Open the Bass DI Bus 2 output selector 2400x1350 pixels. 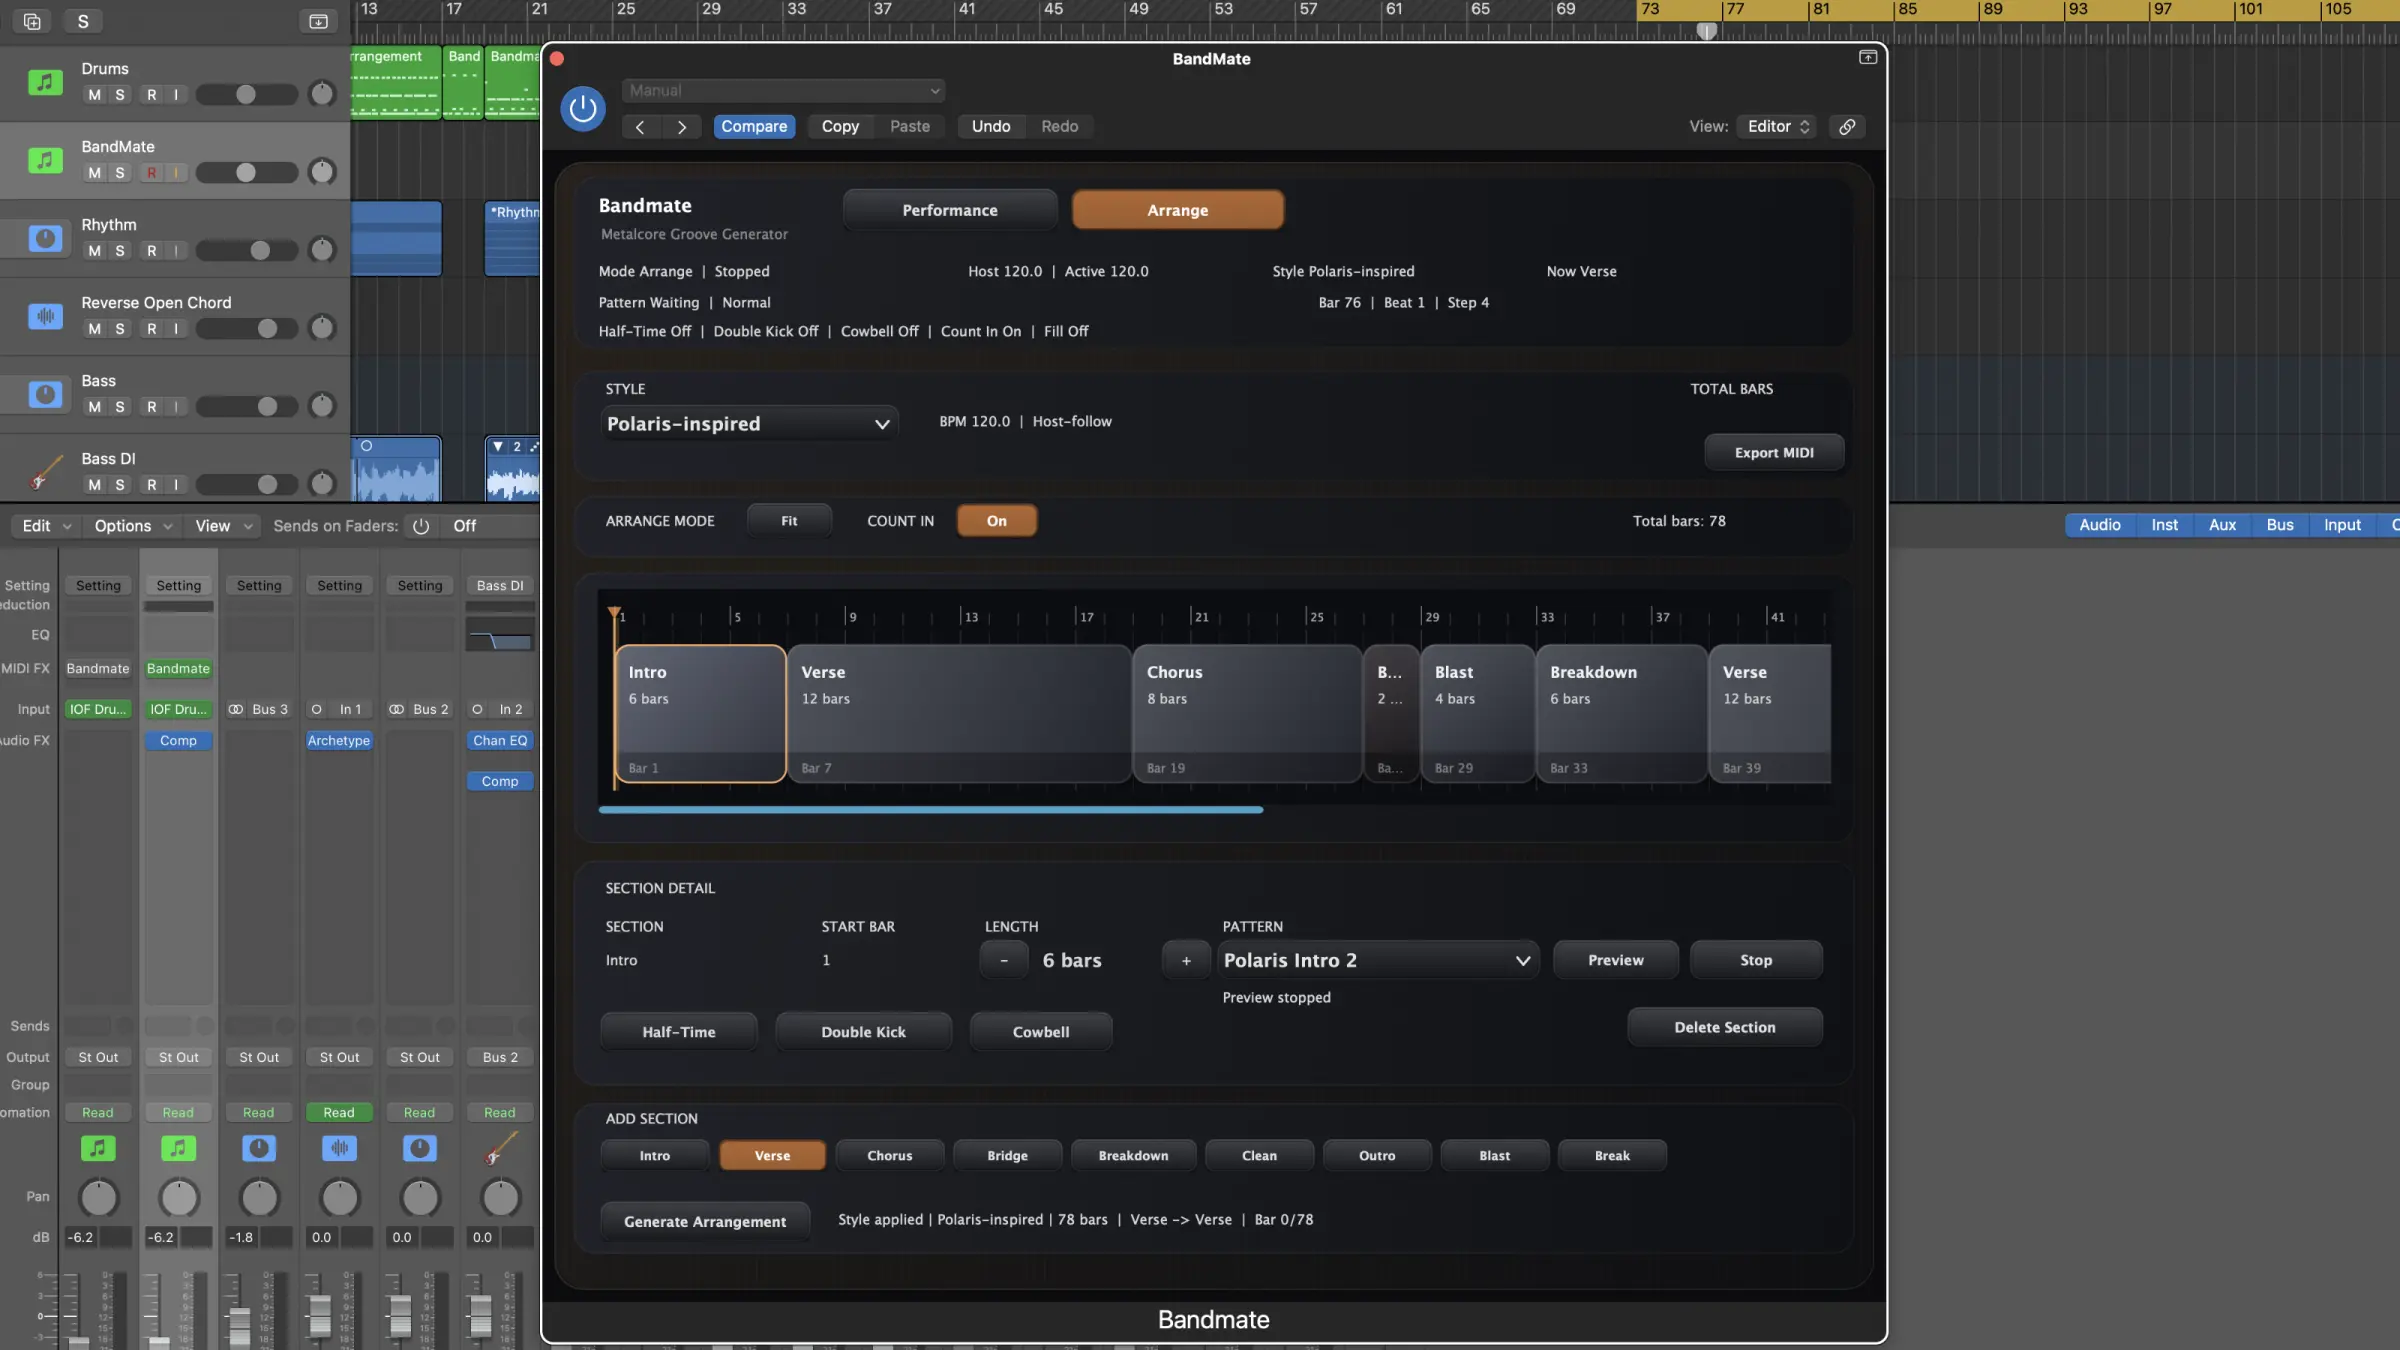[x=500, y=1057]
